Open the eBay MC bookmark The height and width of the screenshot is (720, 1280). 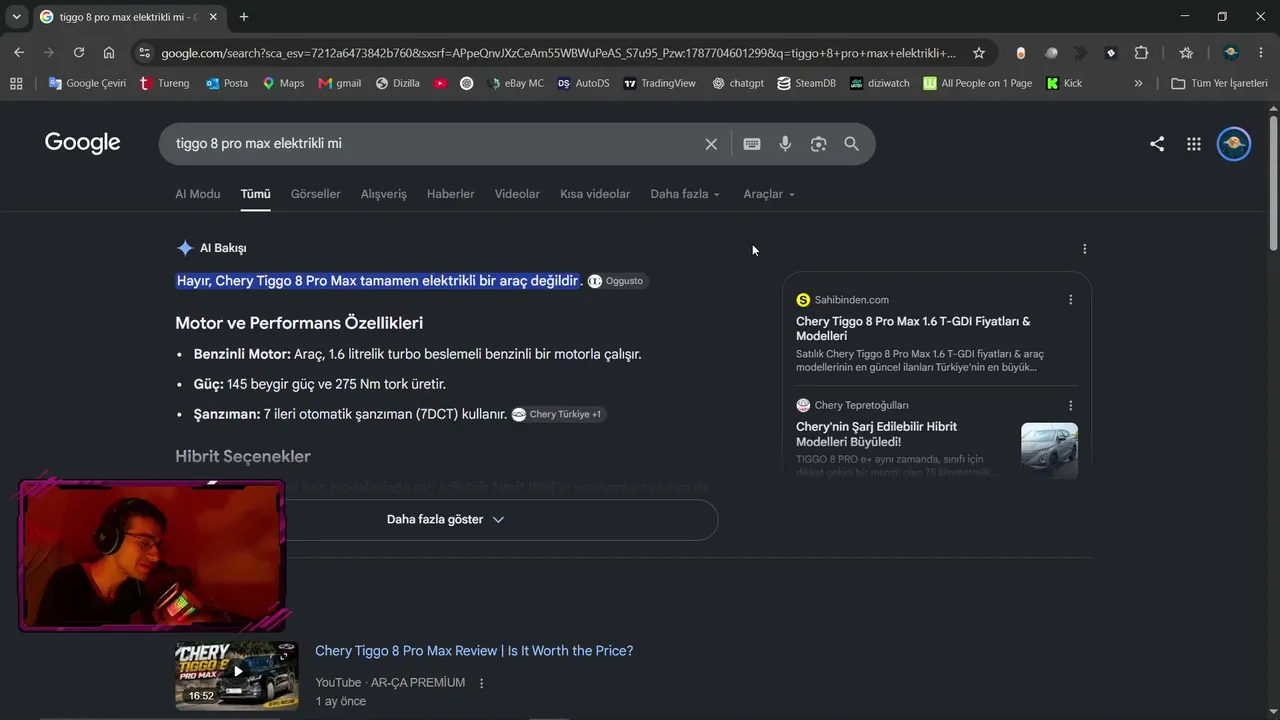coord(515,84)
